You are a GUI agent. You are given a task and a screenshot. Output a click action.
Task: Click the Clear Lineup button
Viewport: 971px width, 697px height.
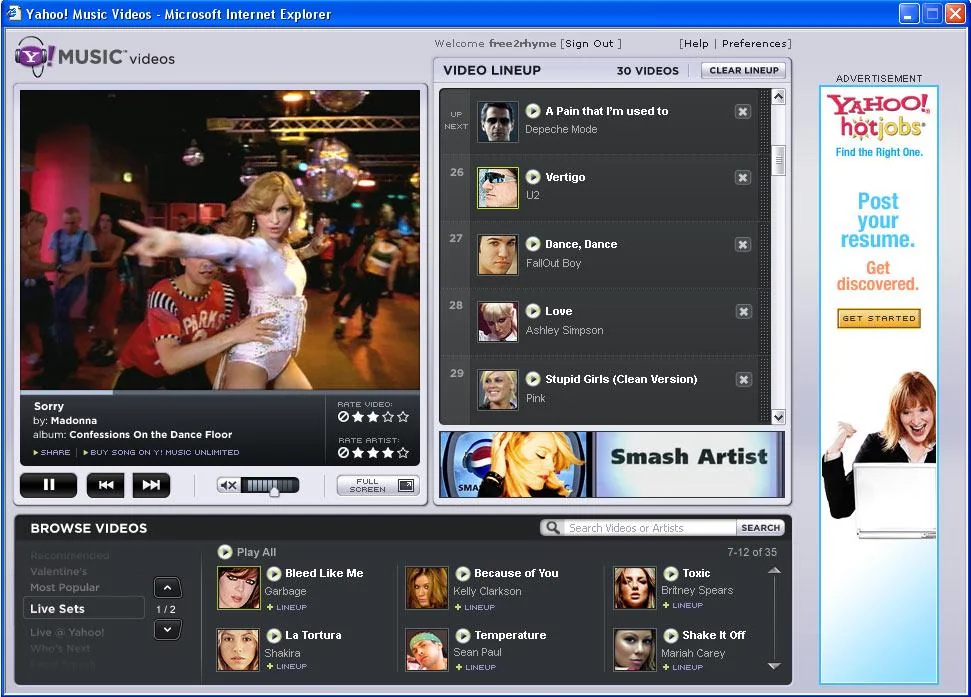744,71
